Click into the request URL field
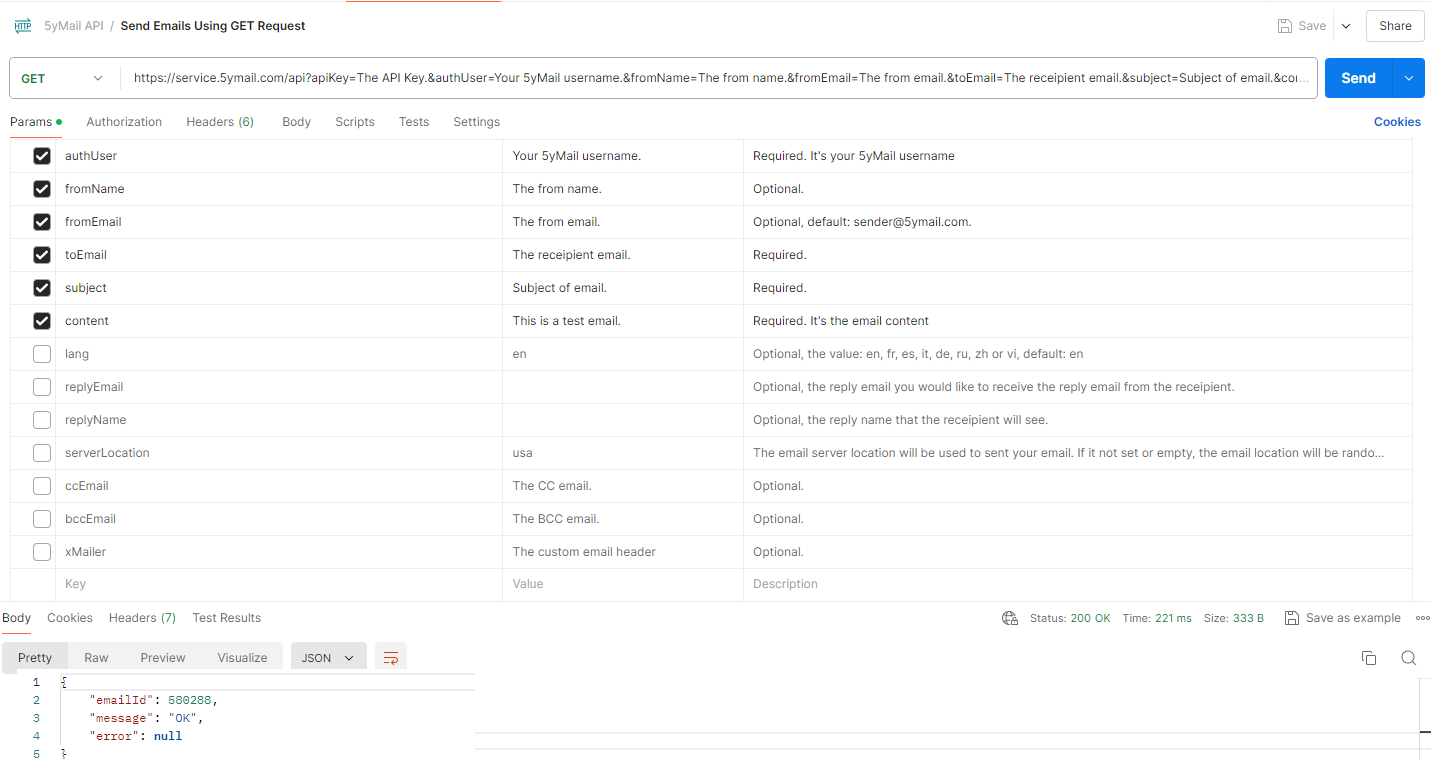This screenshot has width=1431, height=759. pos(720,78)
